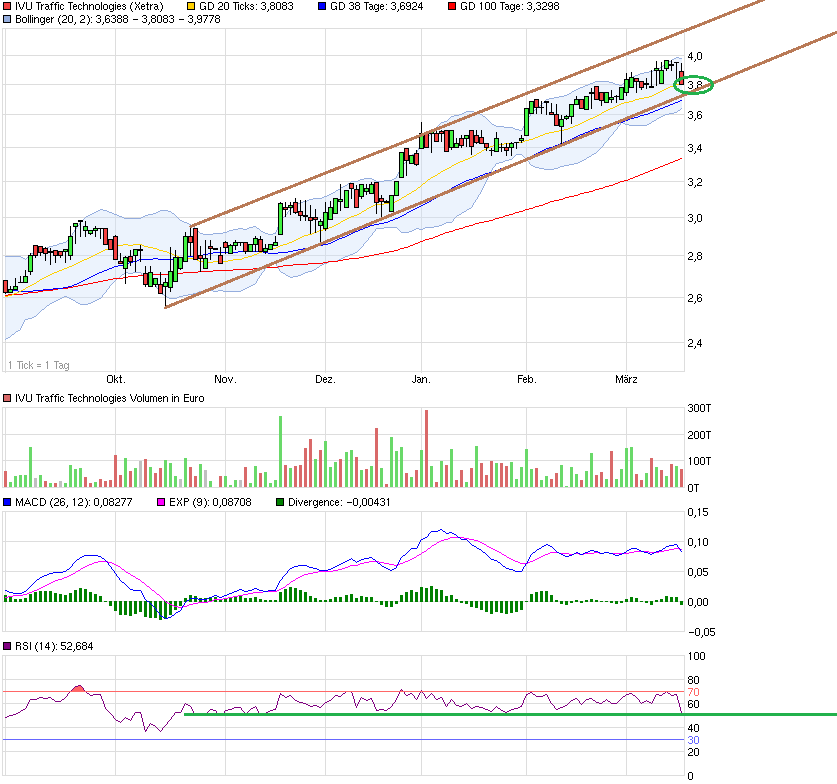Image resolution: width=837 pixels, height=784 pixels.
Task: Click the '1 Tick = 1 Tag' note
Action: (39, 366)
